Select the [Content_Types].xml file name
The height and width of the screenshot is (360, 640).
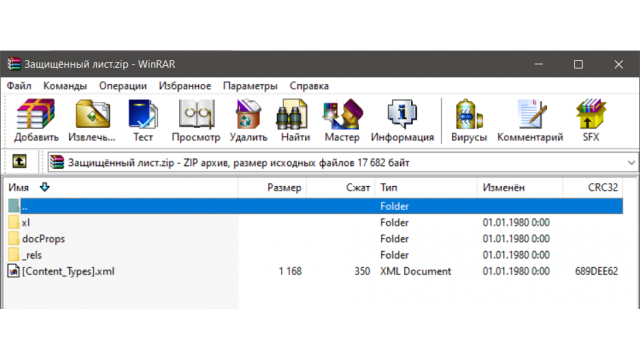pyautogui.click(x=68, y=271)
